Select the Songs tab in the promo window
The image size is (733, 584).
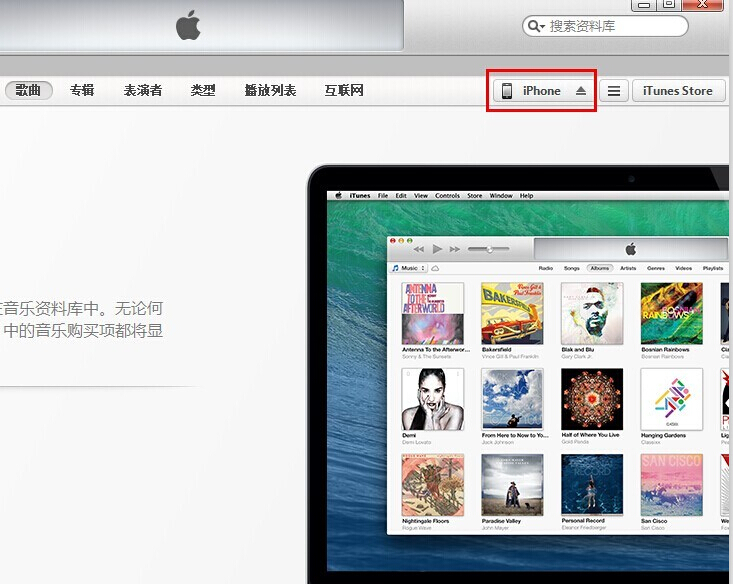[571, 268]
